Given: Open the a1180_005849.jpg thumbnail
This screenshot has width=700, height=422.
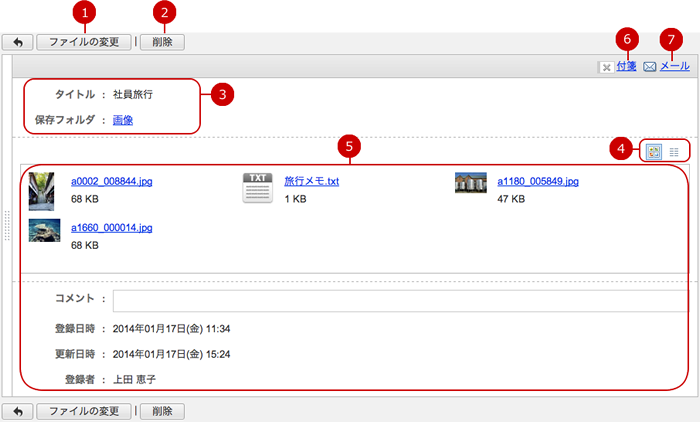Looking at the screenshot, I should tap(471, 183).
